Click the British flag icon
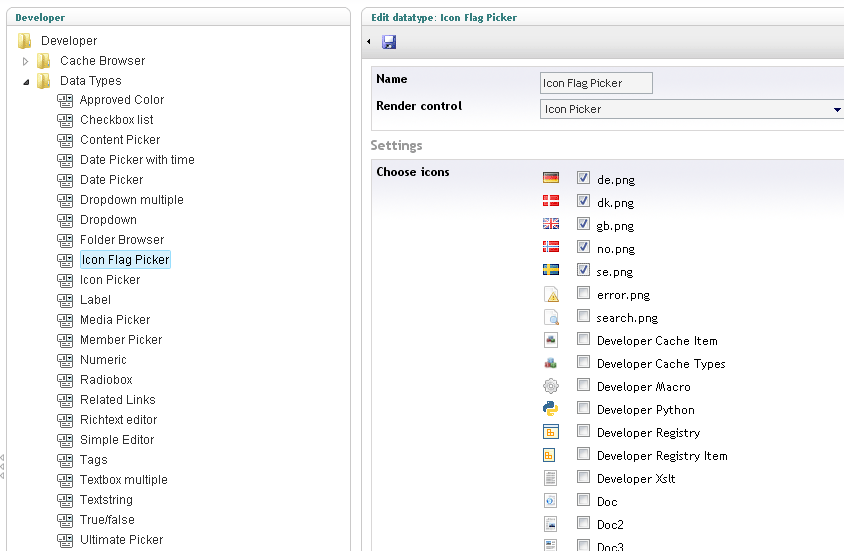 pyautogui.click(x=551, y=223)
